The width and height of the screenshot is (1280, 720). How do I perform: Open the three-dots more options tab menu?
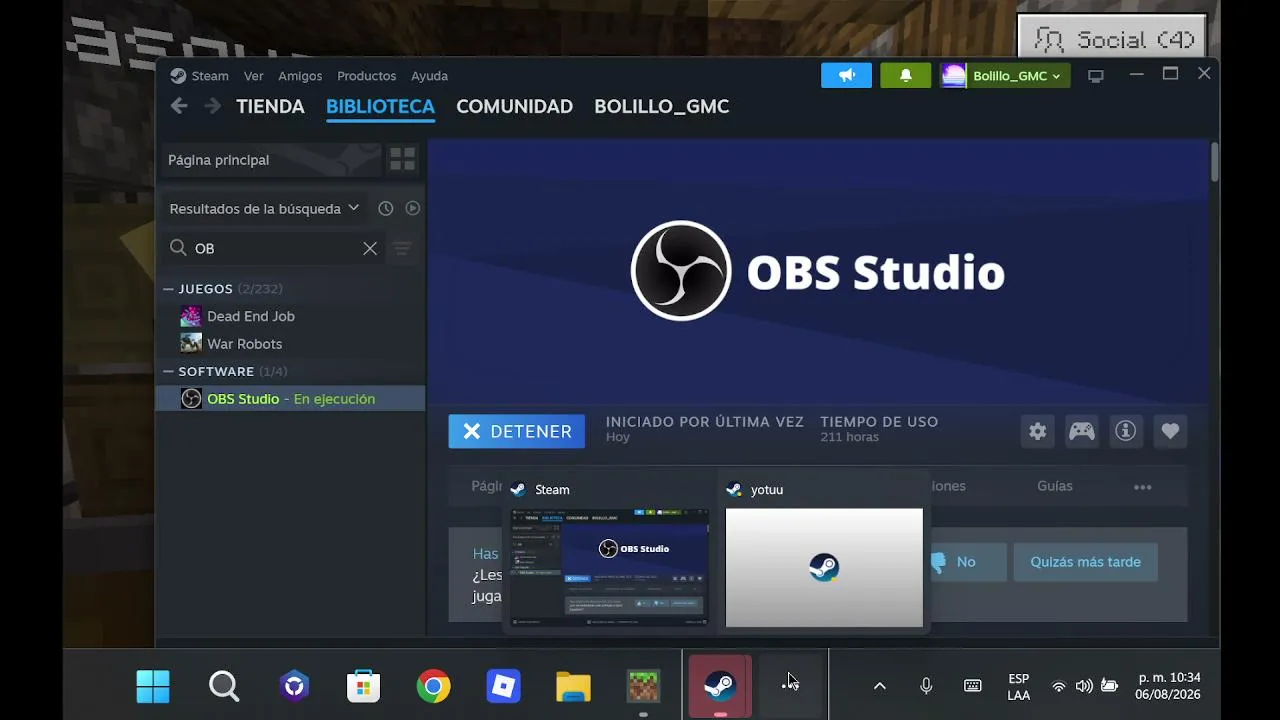1143,487
